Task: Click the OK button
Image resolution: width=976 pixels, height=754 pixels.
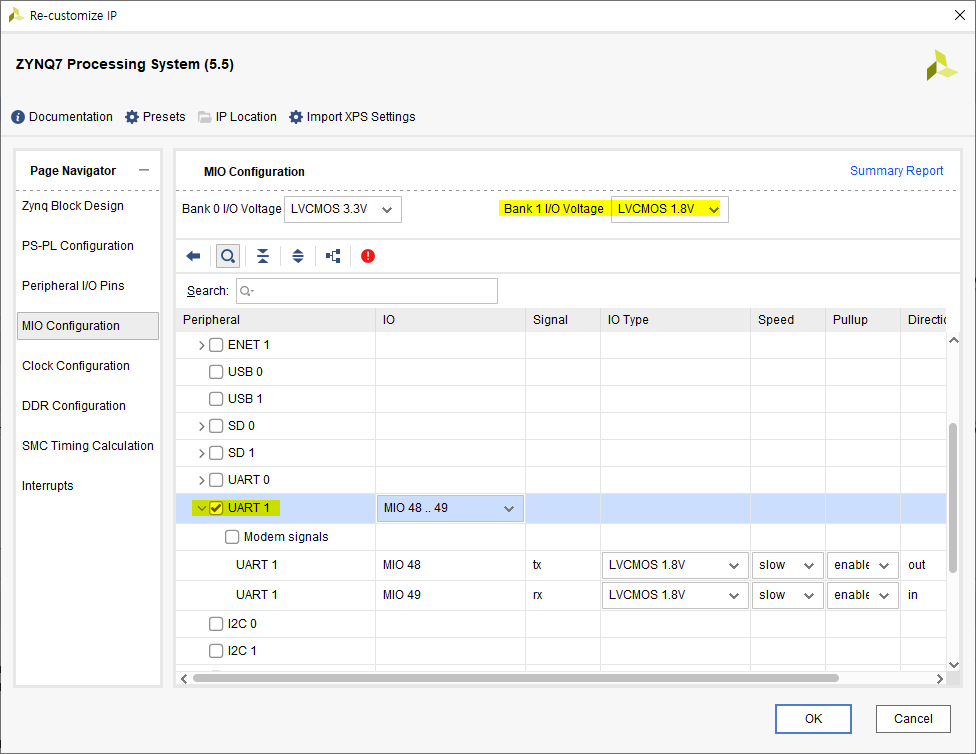Action: click(x=813, y=719)
